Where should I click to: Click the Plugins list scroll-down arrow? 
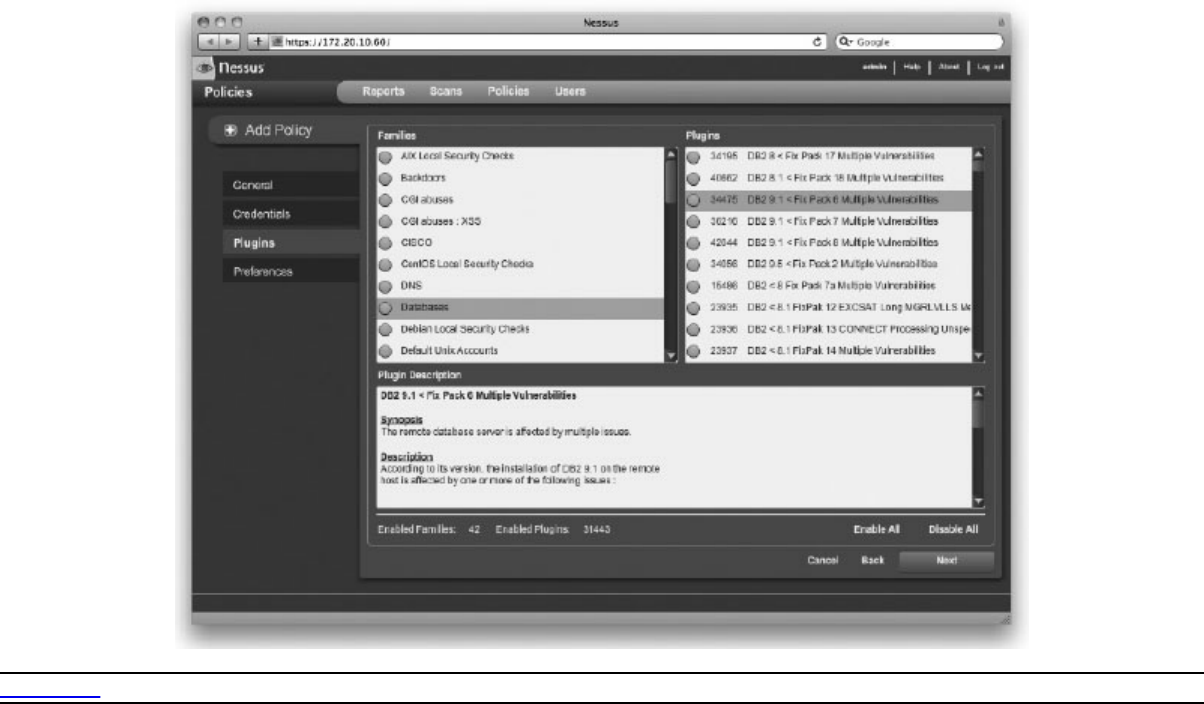979,356
